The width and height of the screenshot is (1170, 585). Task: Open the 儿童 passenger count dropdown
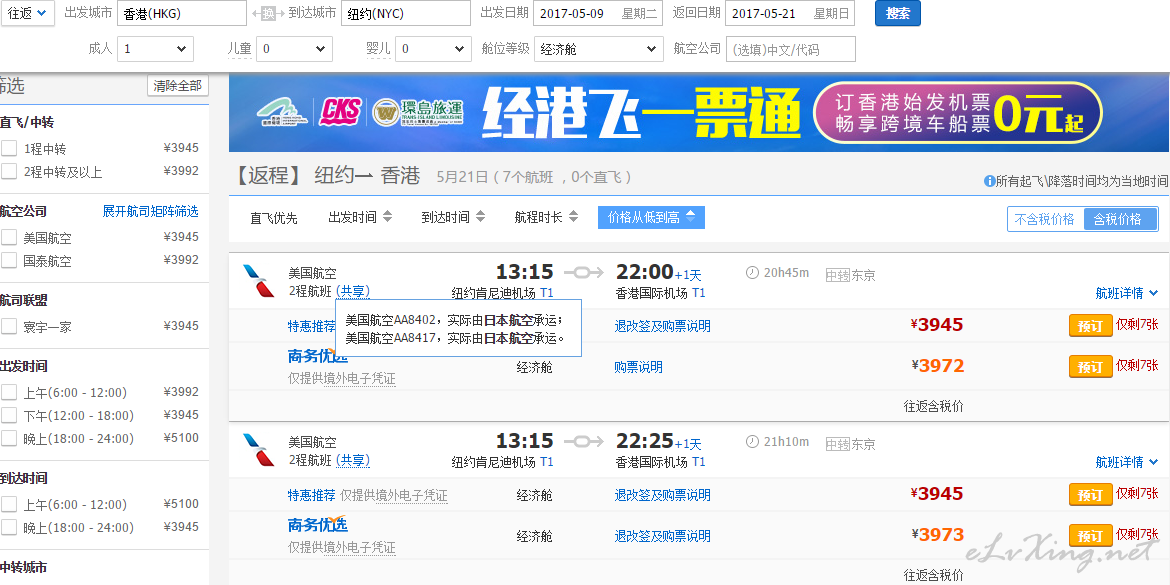point(294,49)
